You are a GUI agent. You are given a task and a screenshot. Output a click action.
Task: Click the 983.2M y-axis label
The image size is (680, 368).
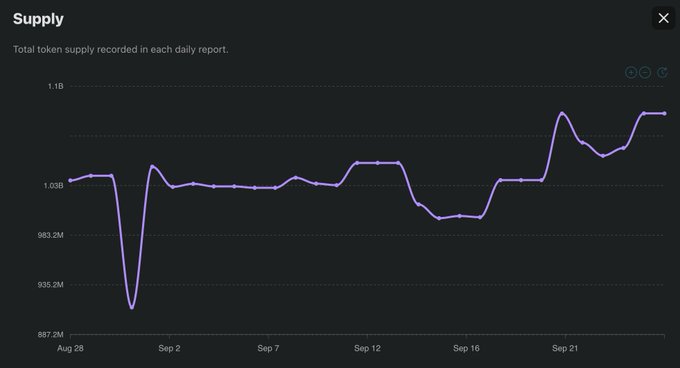pos(50,235)
